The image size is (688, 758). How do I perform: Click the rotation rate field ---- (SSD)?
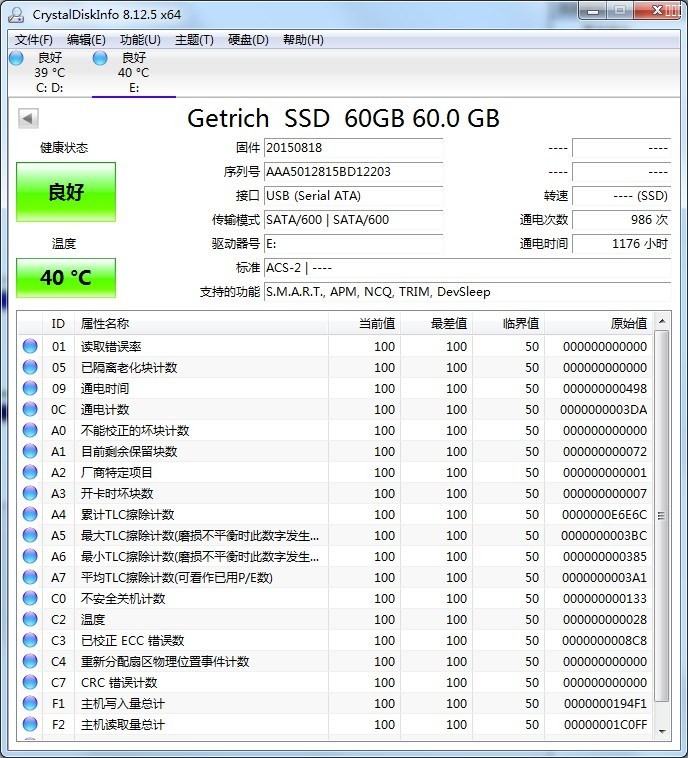[621, 196]
